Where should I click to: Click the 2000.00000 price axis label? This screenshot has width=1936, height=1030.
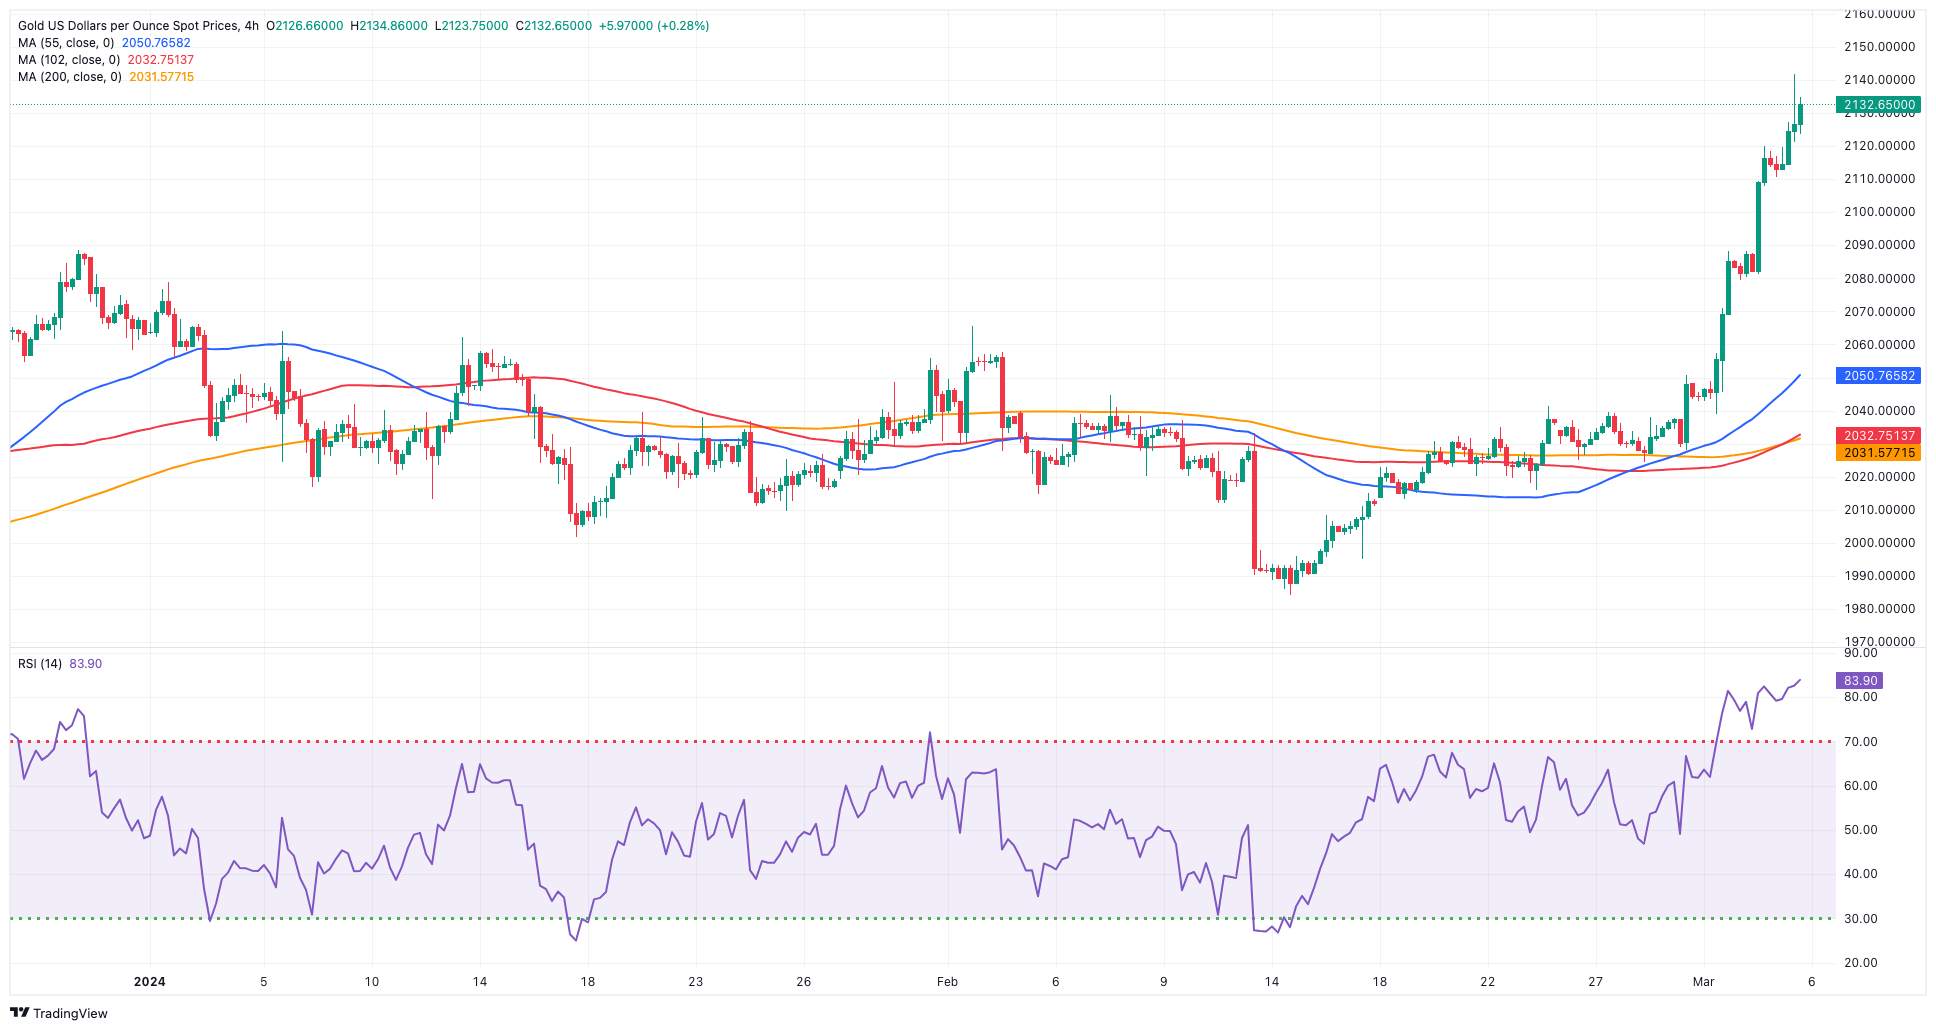[1880, 543]
